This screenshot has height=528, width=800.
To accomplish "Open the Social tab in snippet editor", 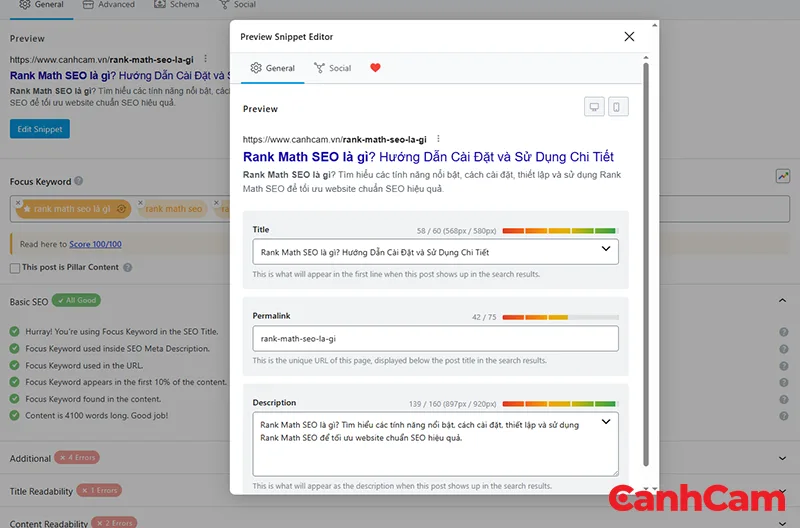I will pos(333,68).
